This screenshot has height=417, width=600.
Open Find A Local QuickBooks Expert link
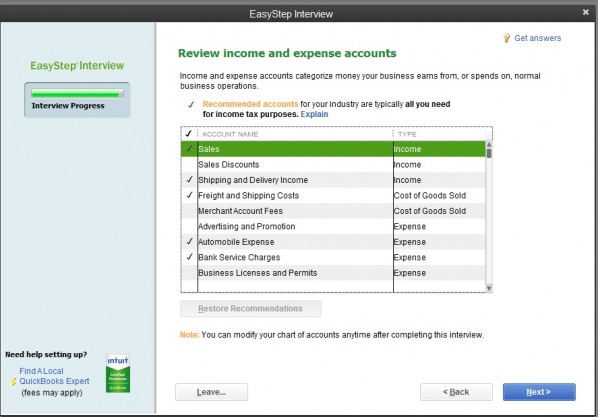(x=54, y=376)
